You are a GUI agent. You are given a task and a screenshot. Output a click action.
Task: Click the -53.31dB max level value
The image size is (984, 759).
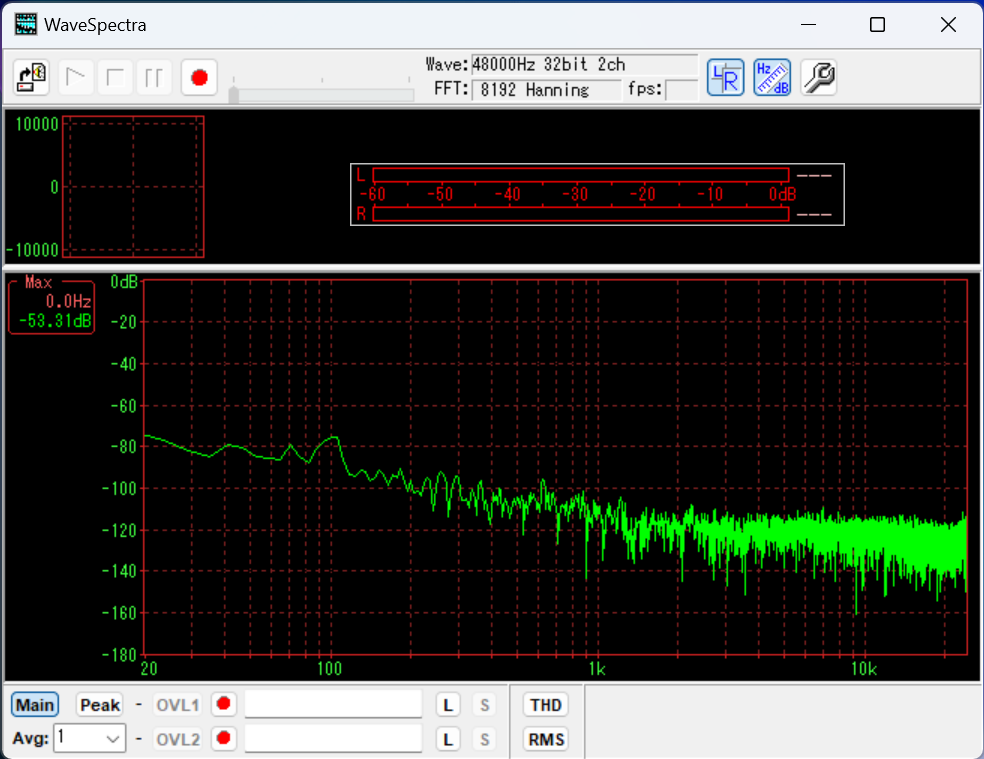(x=55, y=321)
